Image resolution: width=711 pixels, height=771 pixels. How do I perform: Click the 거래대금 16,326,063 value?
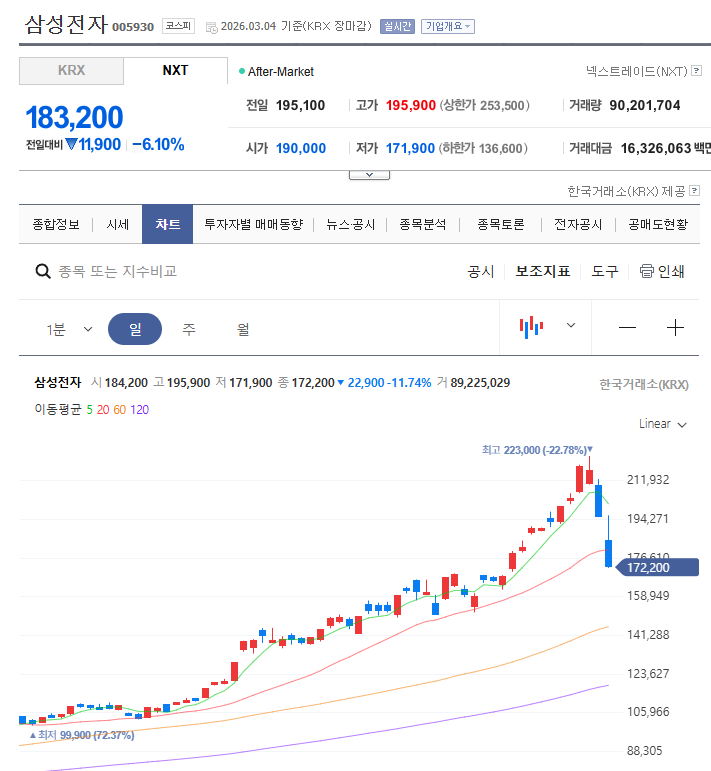[656, 148]
